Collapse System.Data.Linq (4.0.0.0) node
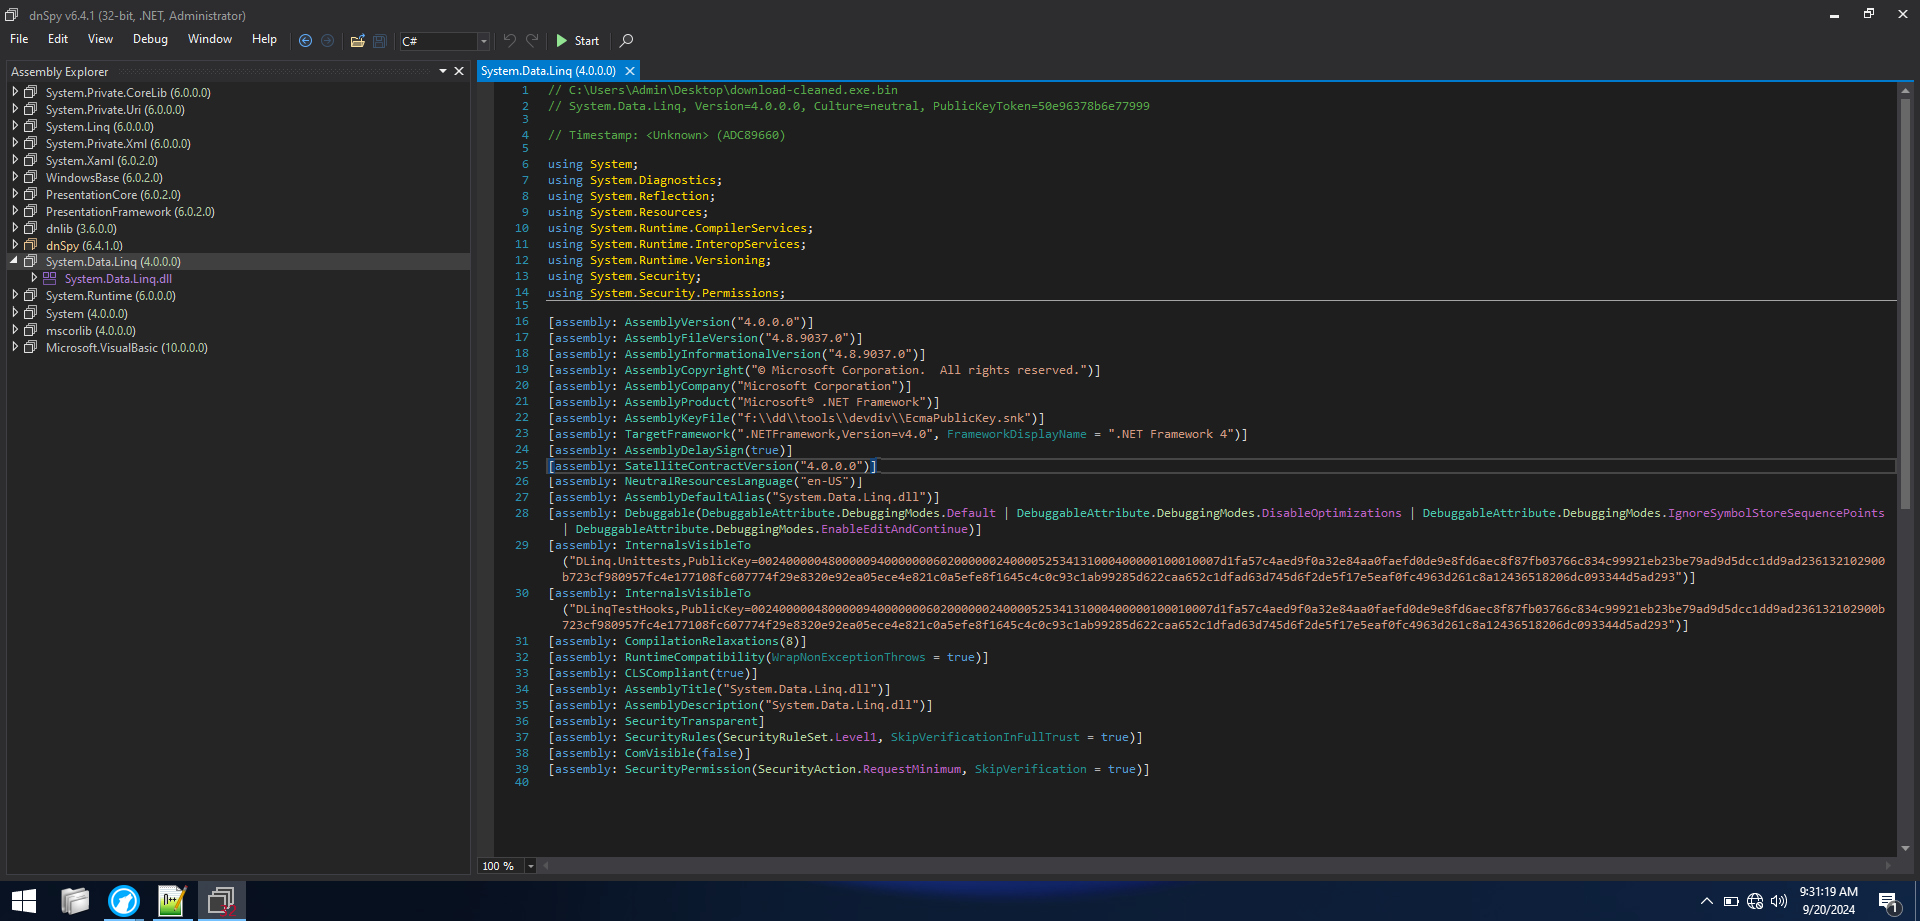 coord(15,261)
